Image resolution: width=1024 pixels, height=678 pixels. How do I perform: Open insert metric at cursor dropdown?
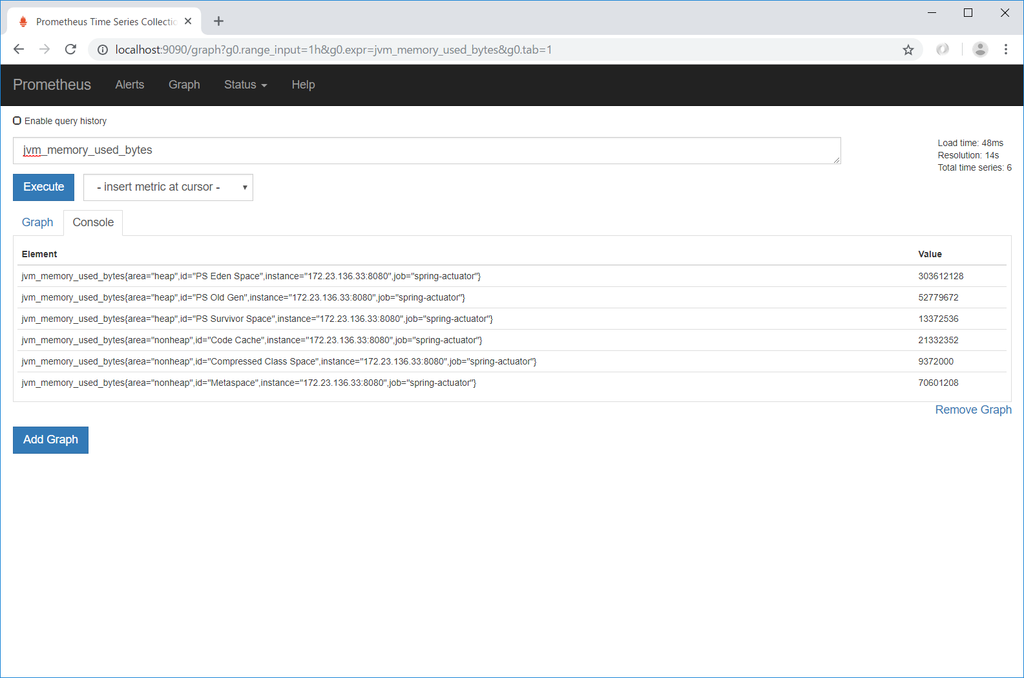click(x=168, y=187)
